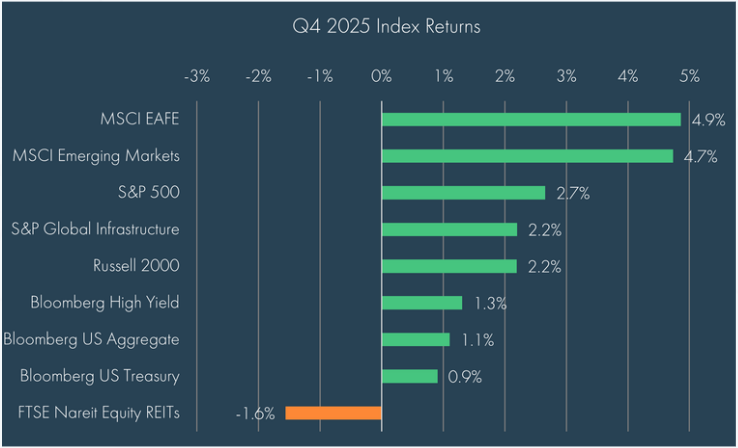Click the 0% axis tick label
The image size is (738, 448).
381,76
